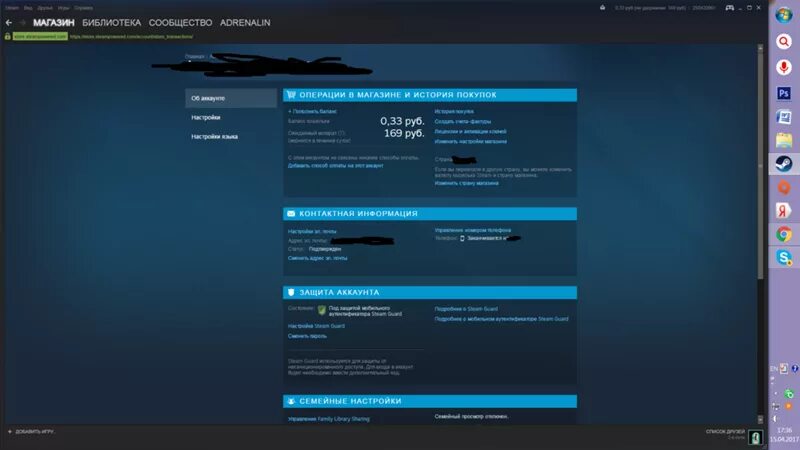Image resolution: width=800 pixels, height=450 pixels.
Task: Click the 0,33 руб. wallet balance
Action: (402, 121)
